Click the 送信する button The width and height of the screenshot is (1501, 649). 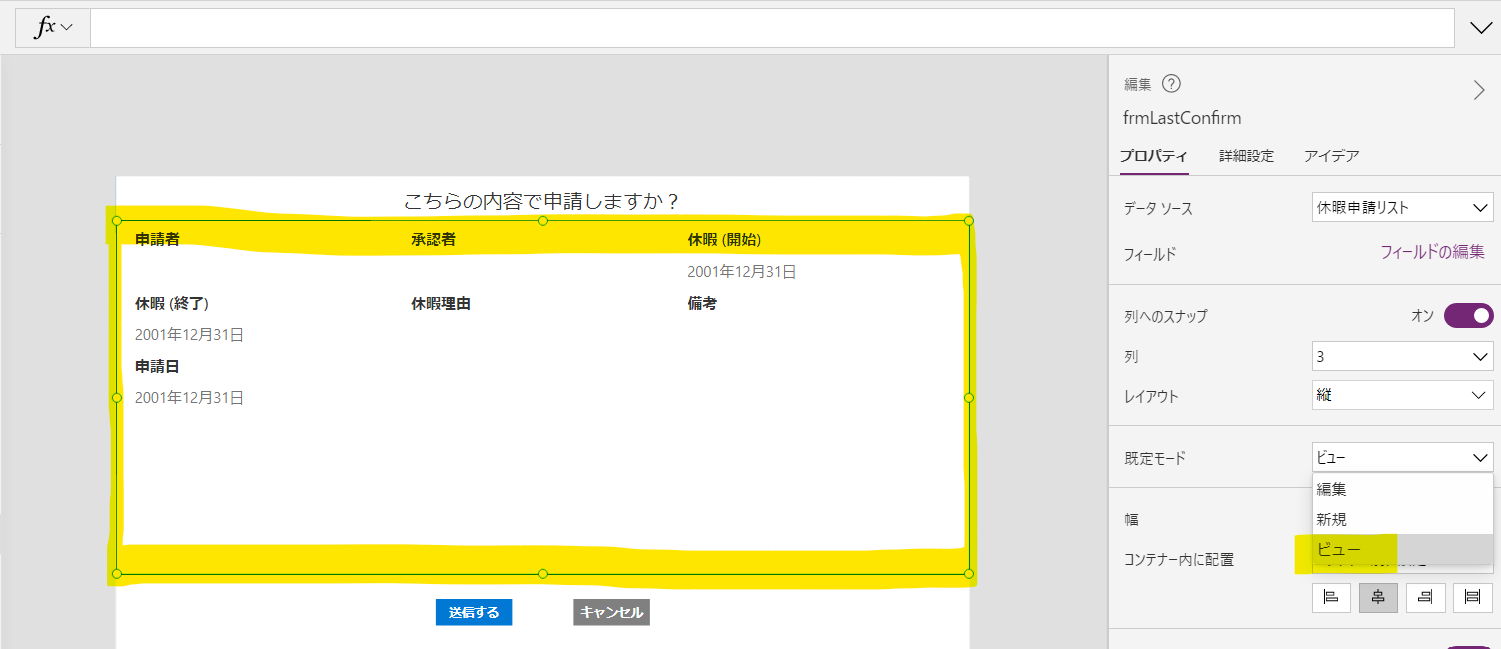tap(474, 612)
